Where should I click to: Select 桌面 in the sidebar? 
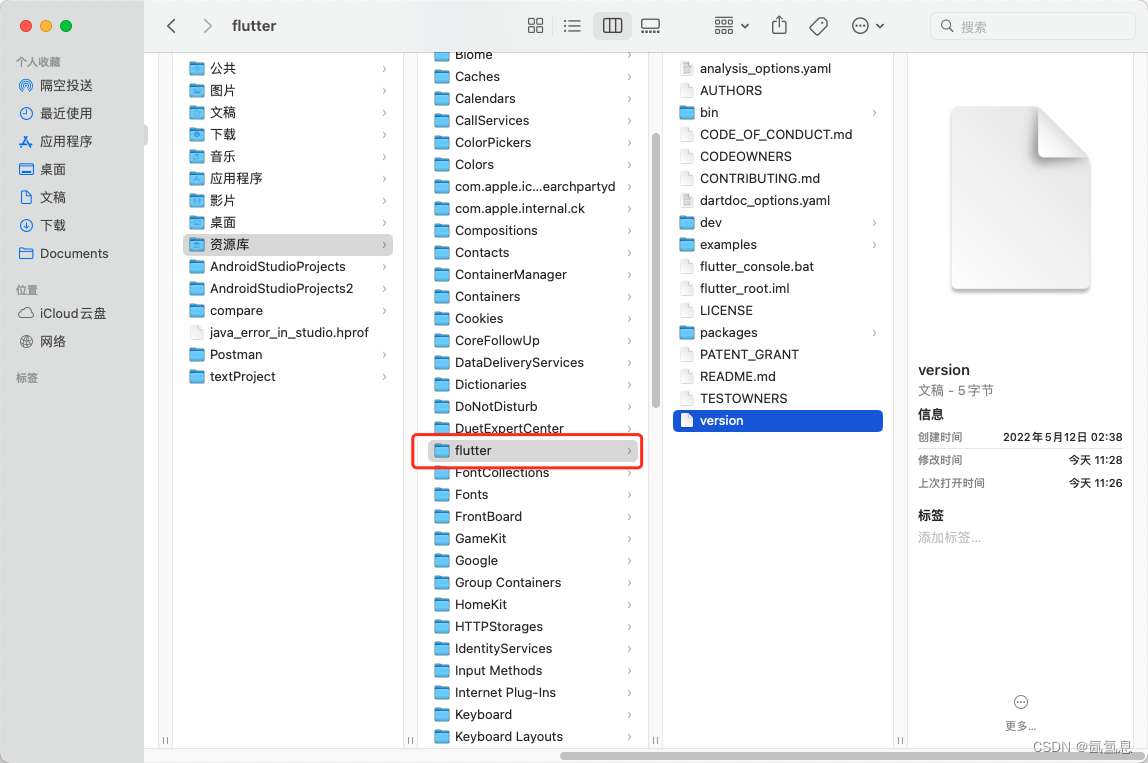53,169
